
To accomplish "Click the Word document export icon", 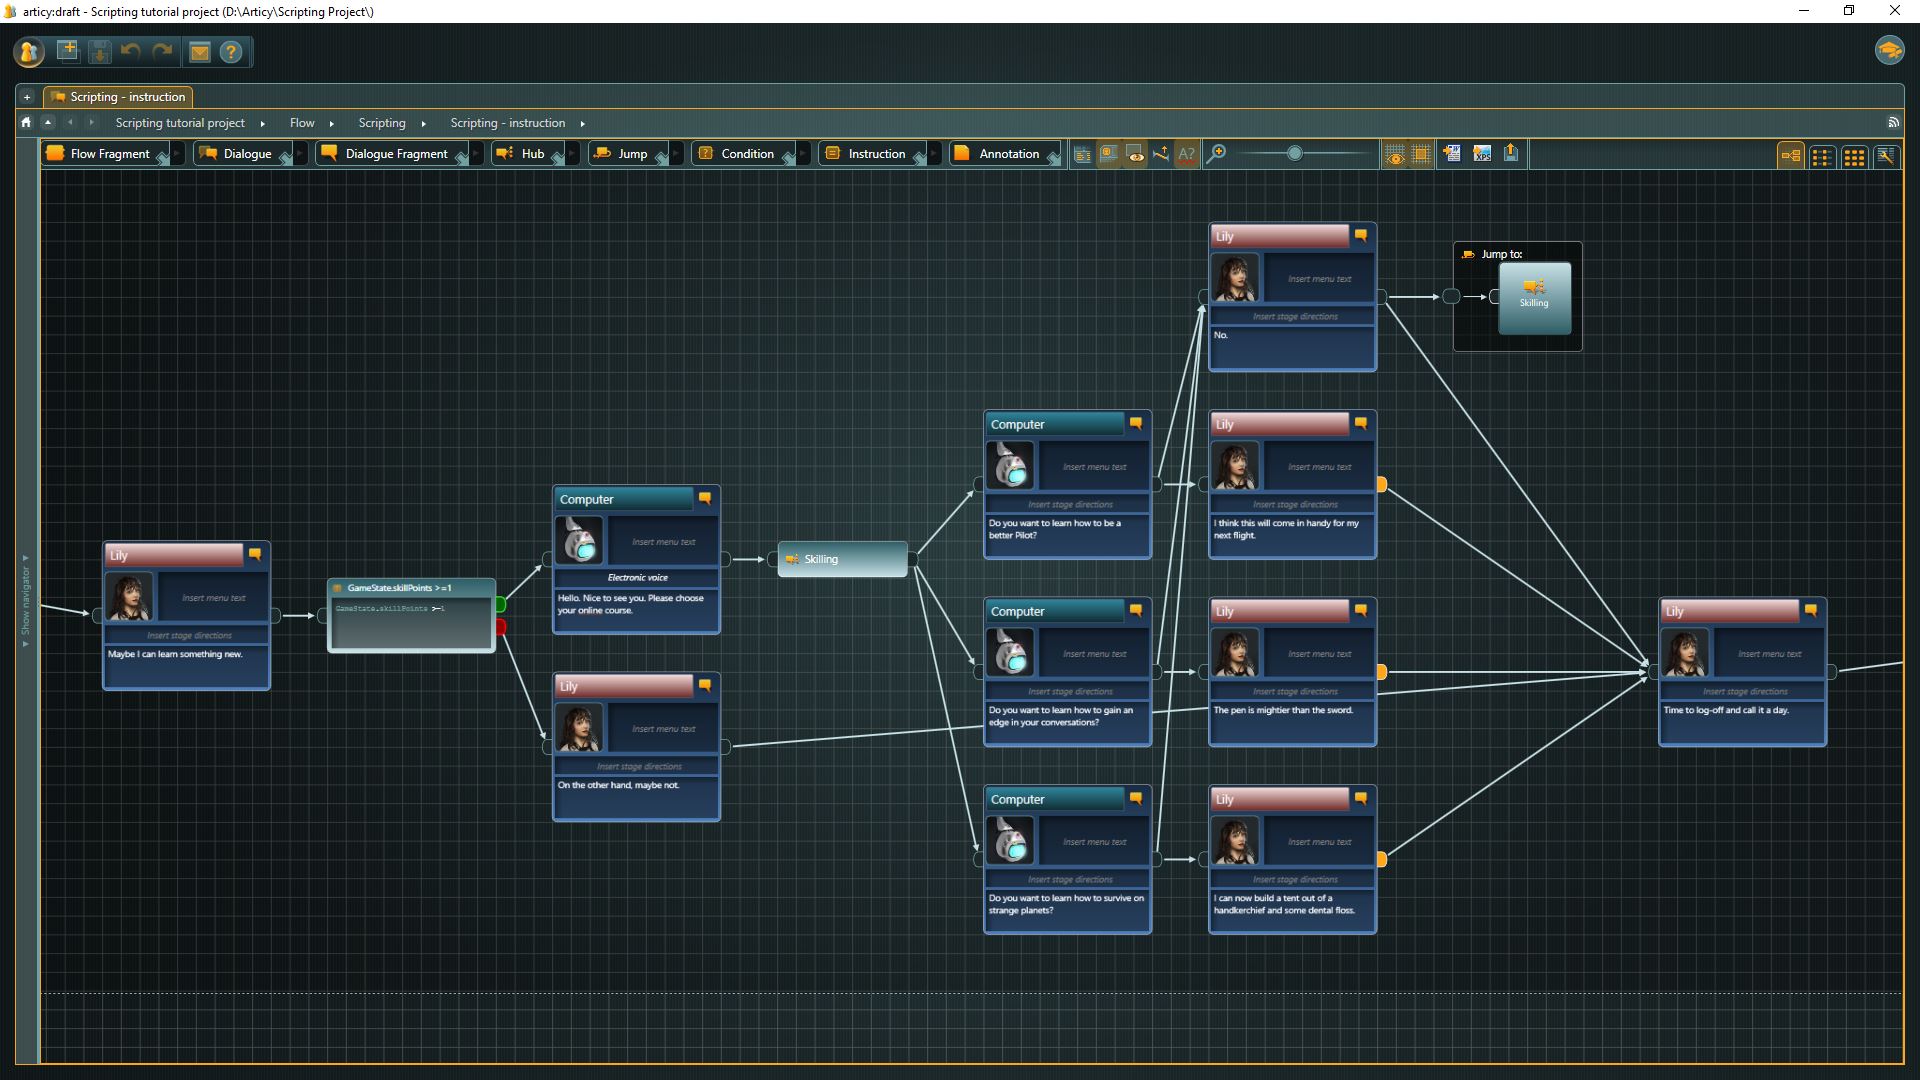I will coord(1452,154).
